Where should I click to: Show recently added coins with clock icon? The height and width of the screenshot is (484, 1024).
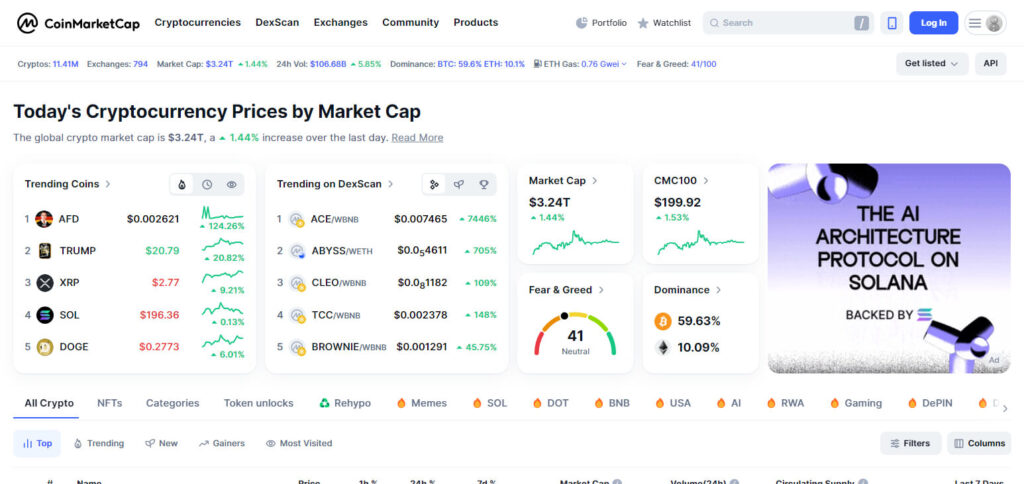207,185
